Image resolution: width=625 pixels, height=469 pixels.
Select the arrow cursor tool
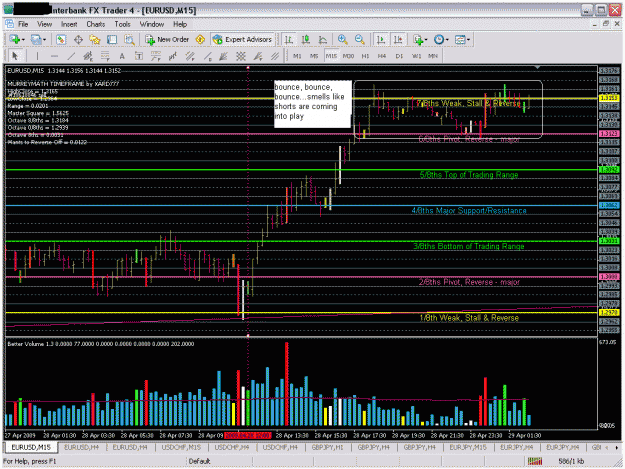coord(15,56)
